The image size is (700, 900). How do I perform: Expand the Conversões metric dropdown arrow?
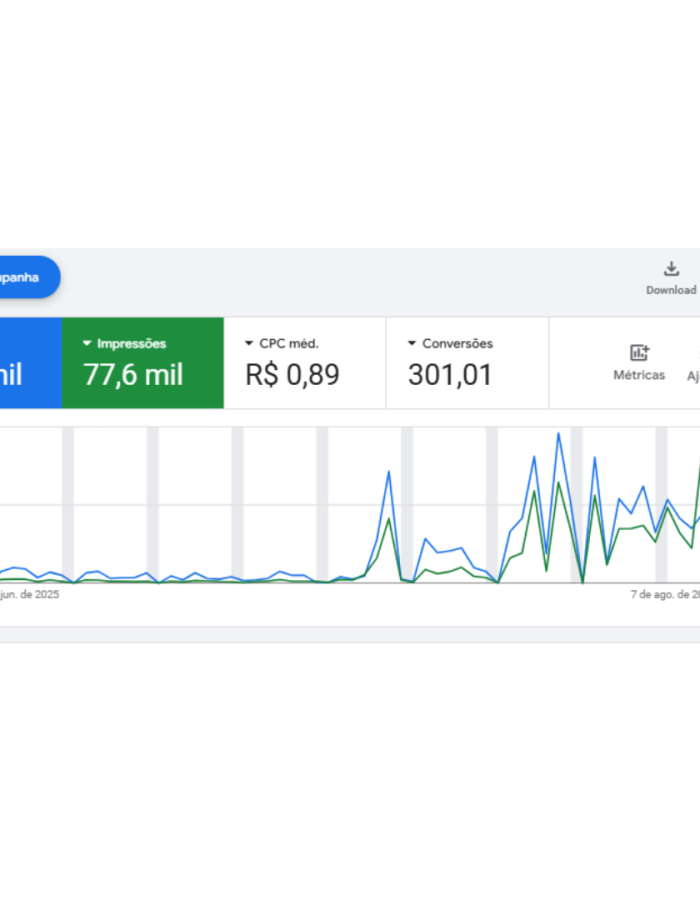coord(412,344)
